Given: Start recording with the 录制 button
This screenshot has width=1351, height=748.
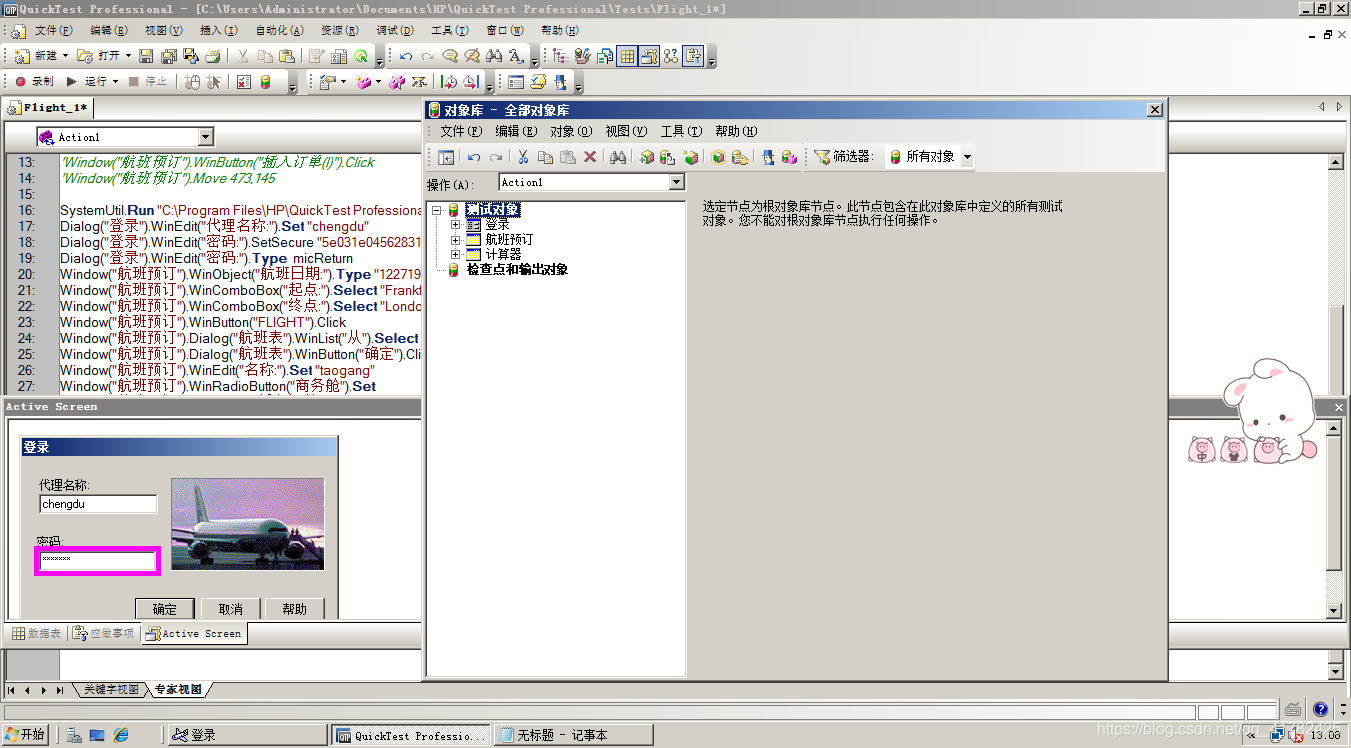Looking at the screenshot, I should point(35,81).
